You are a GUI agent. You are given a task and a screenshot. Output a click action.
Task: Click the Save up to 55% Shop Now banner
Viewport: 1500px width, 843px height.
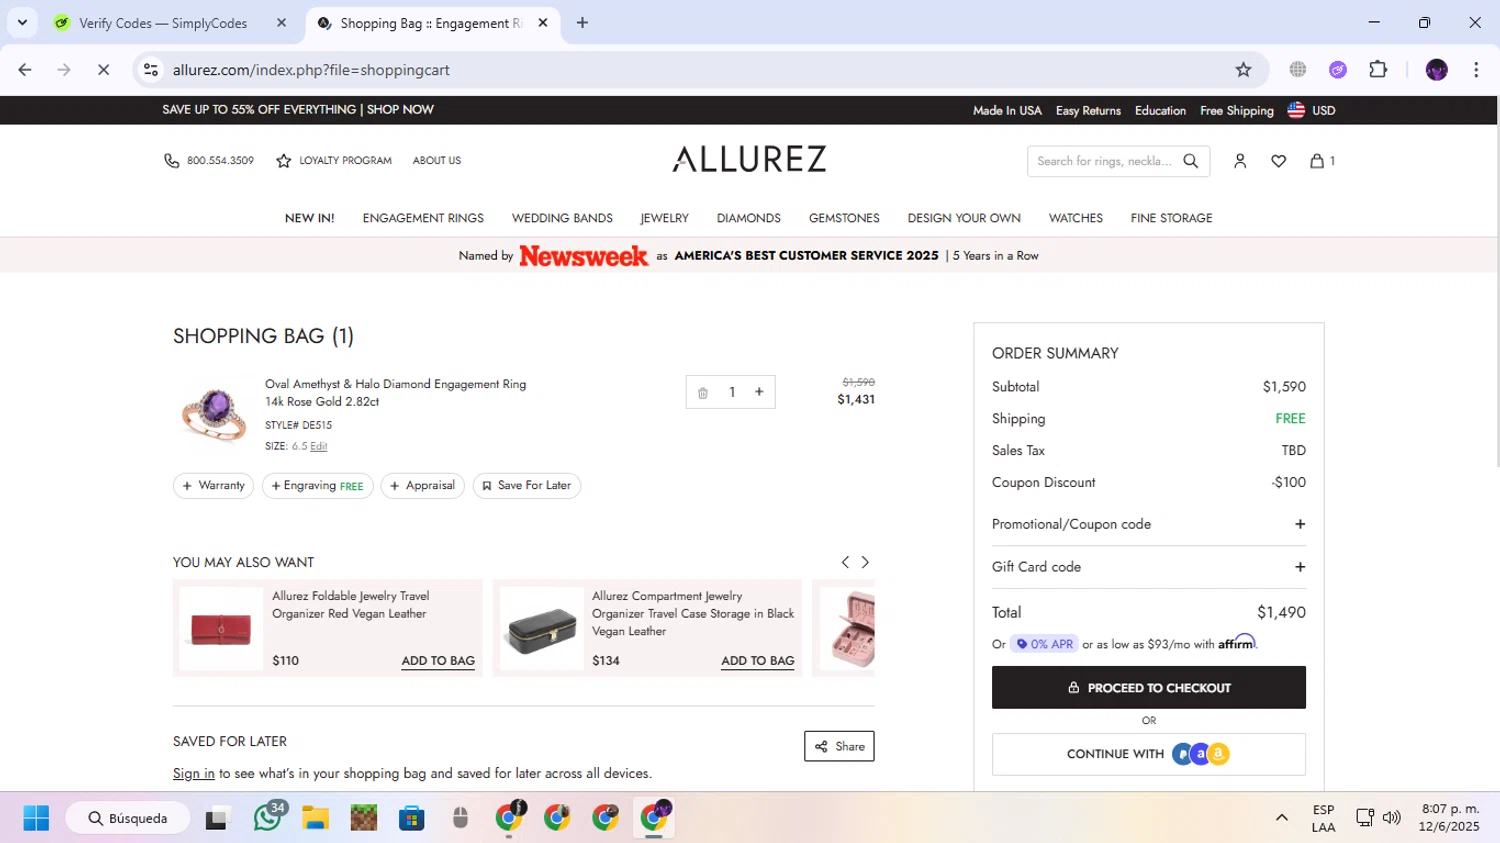point(298,110)
